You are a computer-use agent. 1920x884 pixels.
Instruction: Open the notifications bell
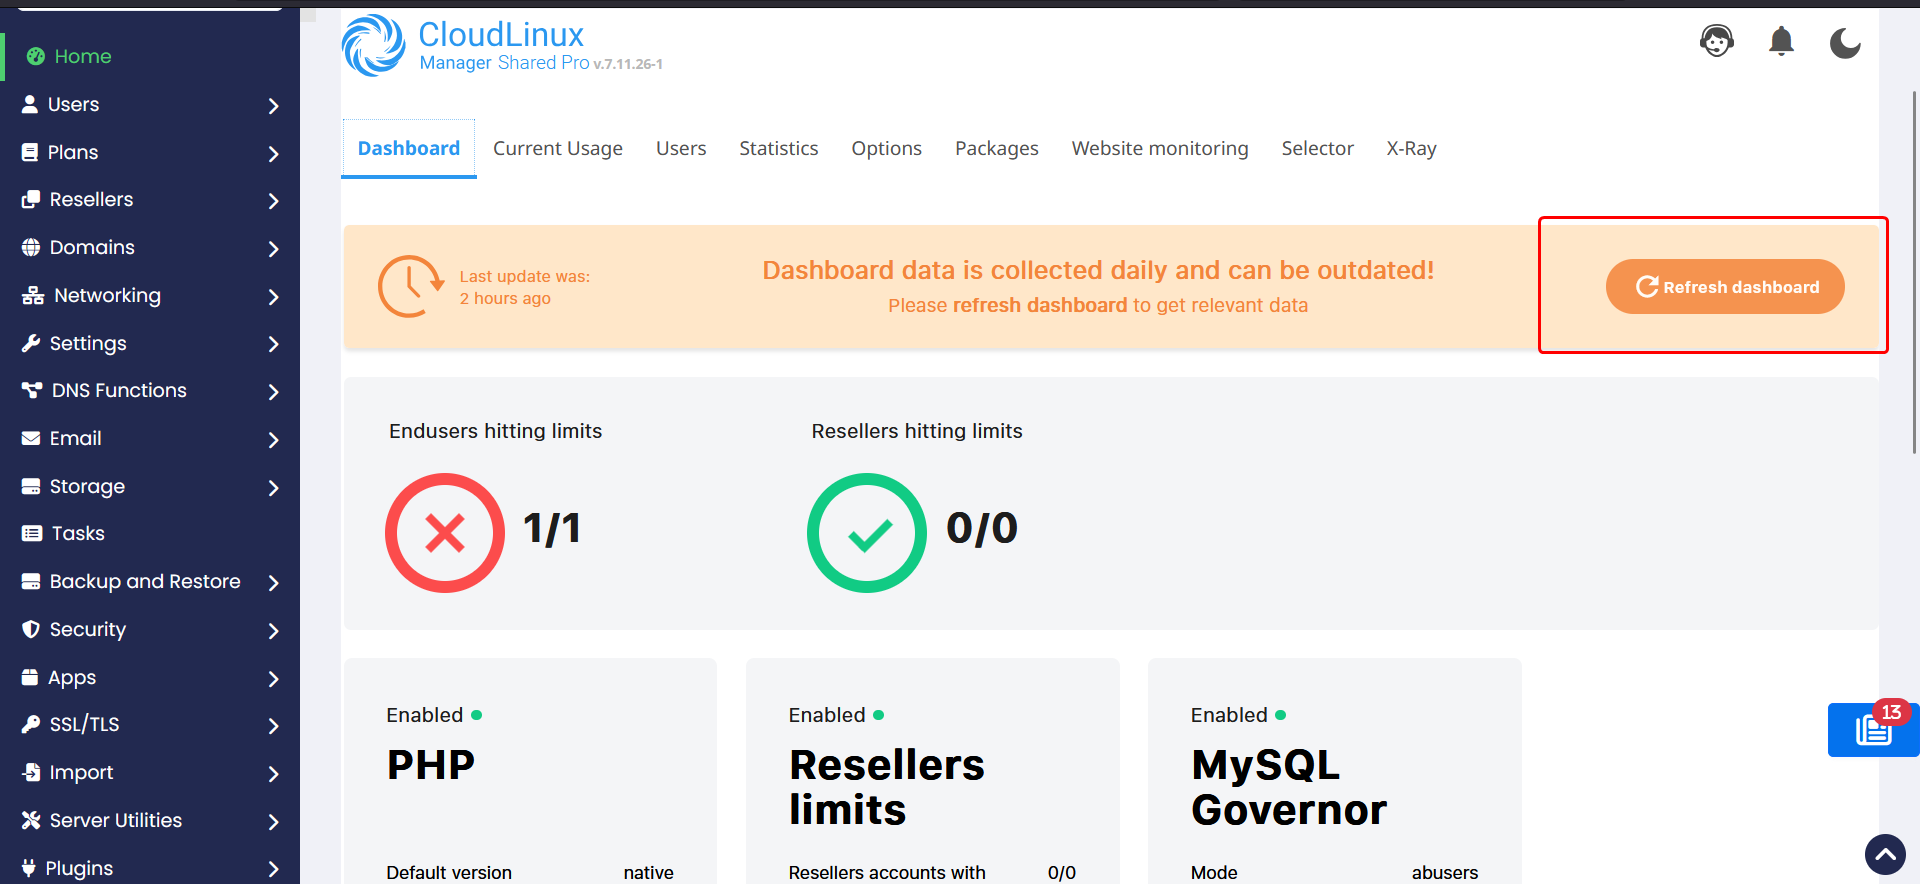[1781, 42]
